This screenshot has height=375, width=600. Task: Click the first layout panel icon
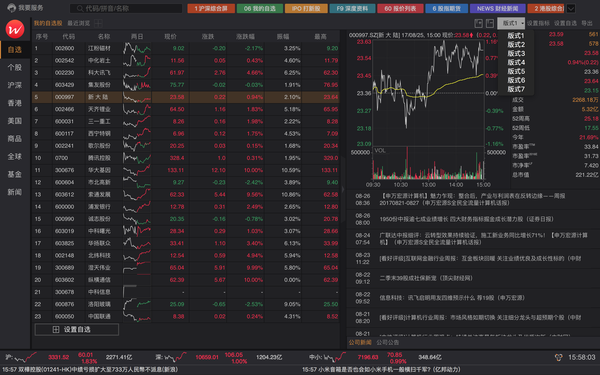pyautogui.click(x=478, y=23)
